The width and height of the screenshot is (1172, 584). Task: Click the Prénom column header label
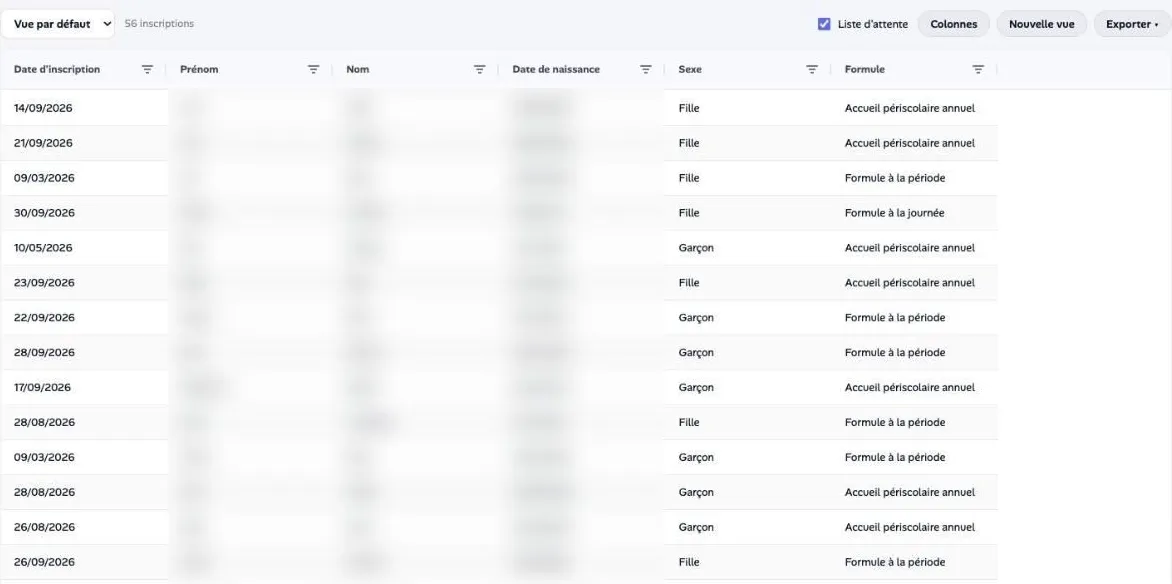point(199,70)
